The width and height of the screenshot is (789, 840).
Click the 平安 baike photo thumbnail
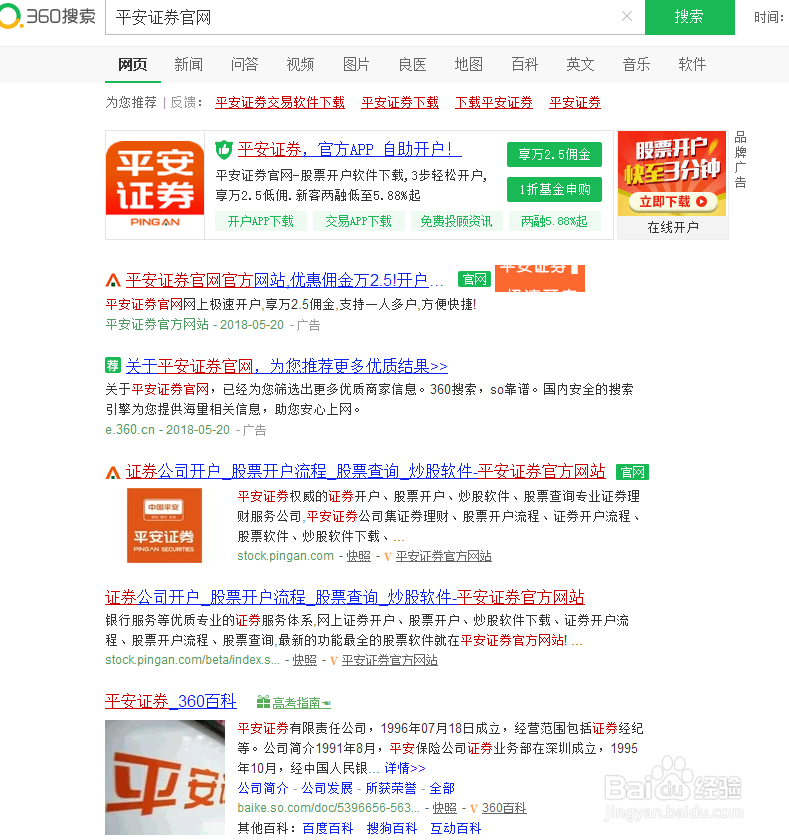click(x=165, y=777)
